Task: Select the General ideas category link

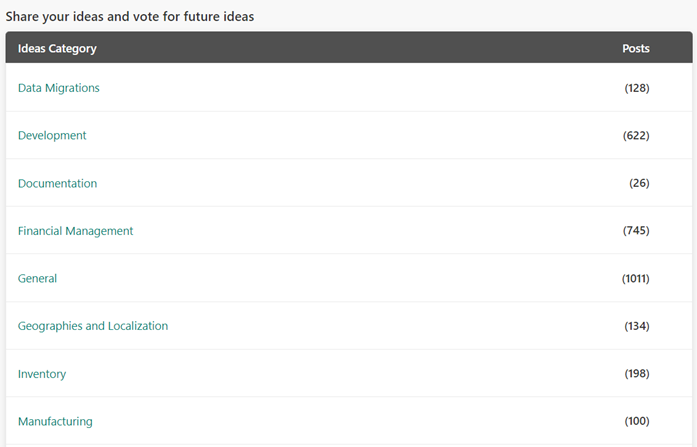Action: [x=38, y=279]
